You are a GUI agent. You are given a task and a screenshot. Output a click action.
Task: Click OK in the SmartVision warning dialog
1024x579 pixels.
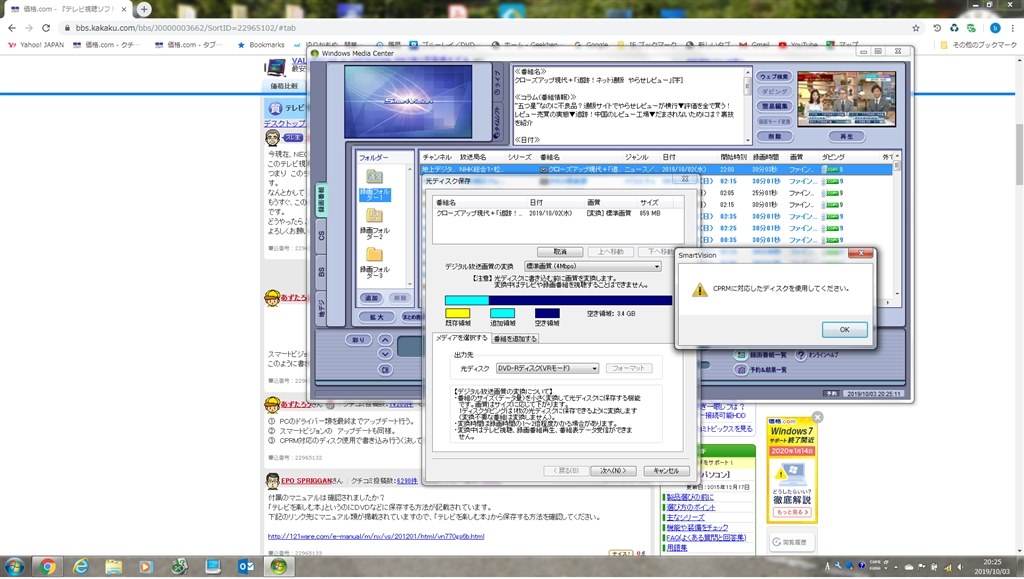(844, 330)
